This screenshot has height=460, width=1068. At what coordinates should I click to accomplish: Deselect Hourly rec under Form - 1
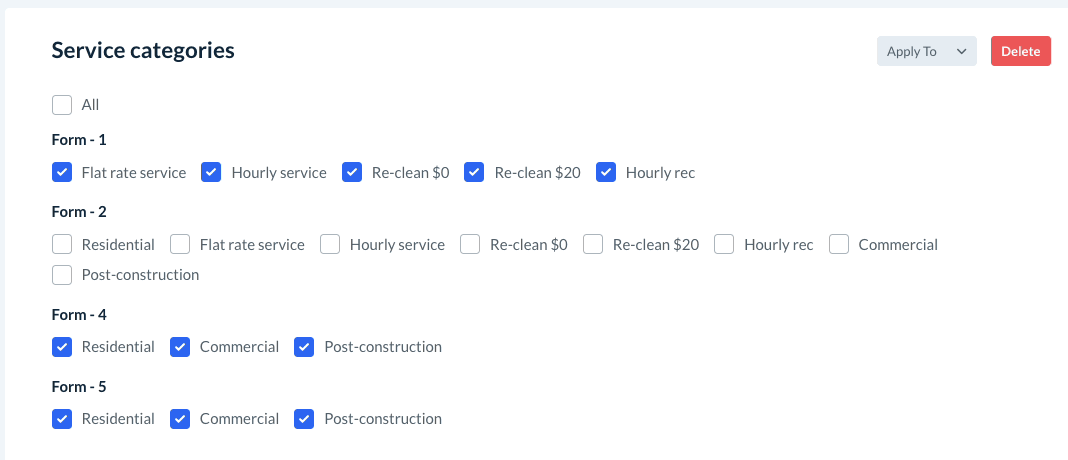point(606,172)
